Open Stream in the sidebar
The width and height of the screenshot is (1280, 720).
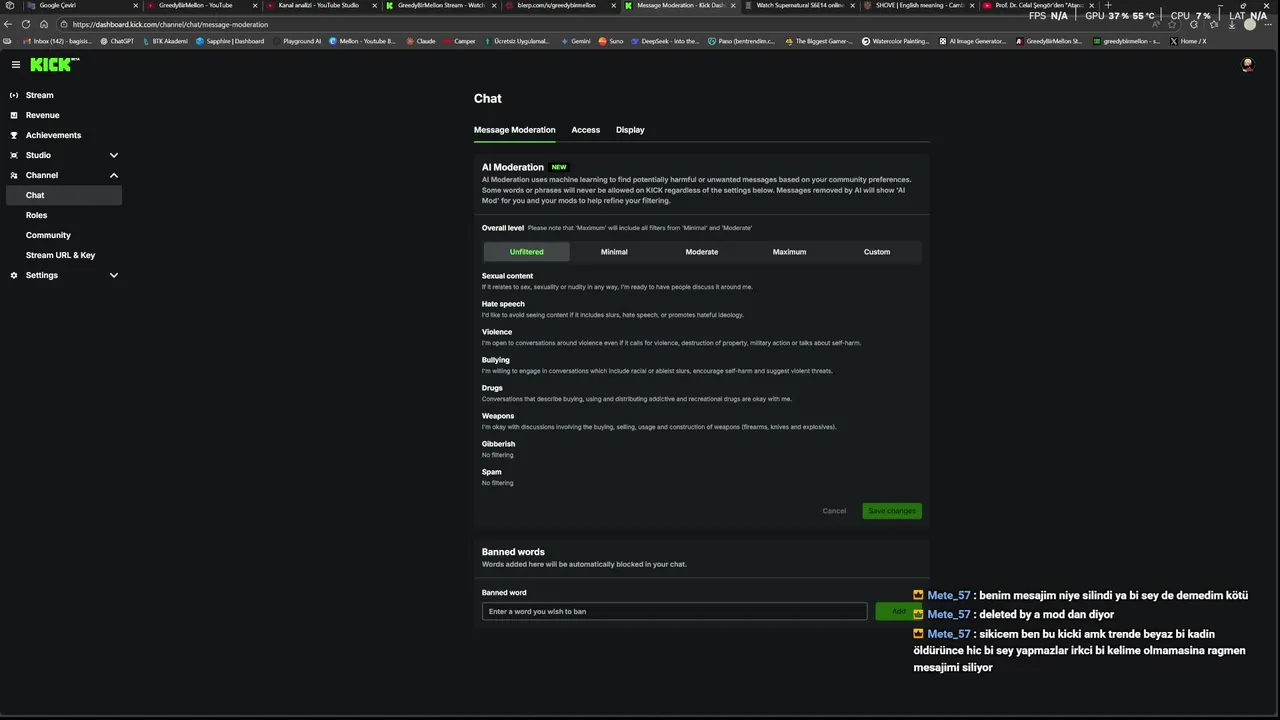pos(40,95)
